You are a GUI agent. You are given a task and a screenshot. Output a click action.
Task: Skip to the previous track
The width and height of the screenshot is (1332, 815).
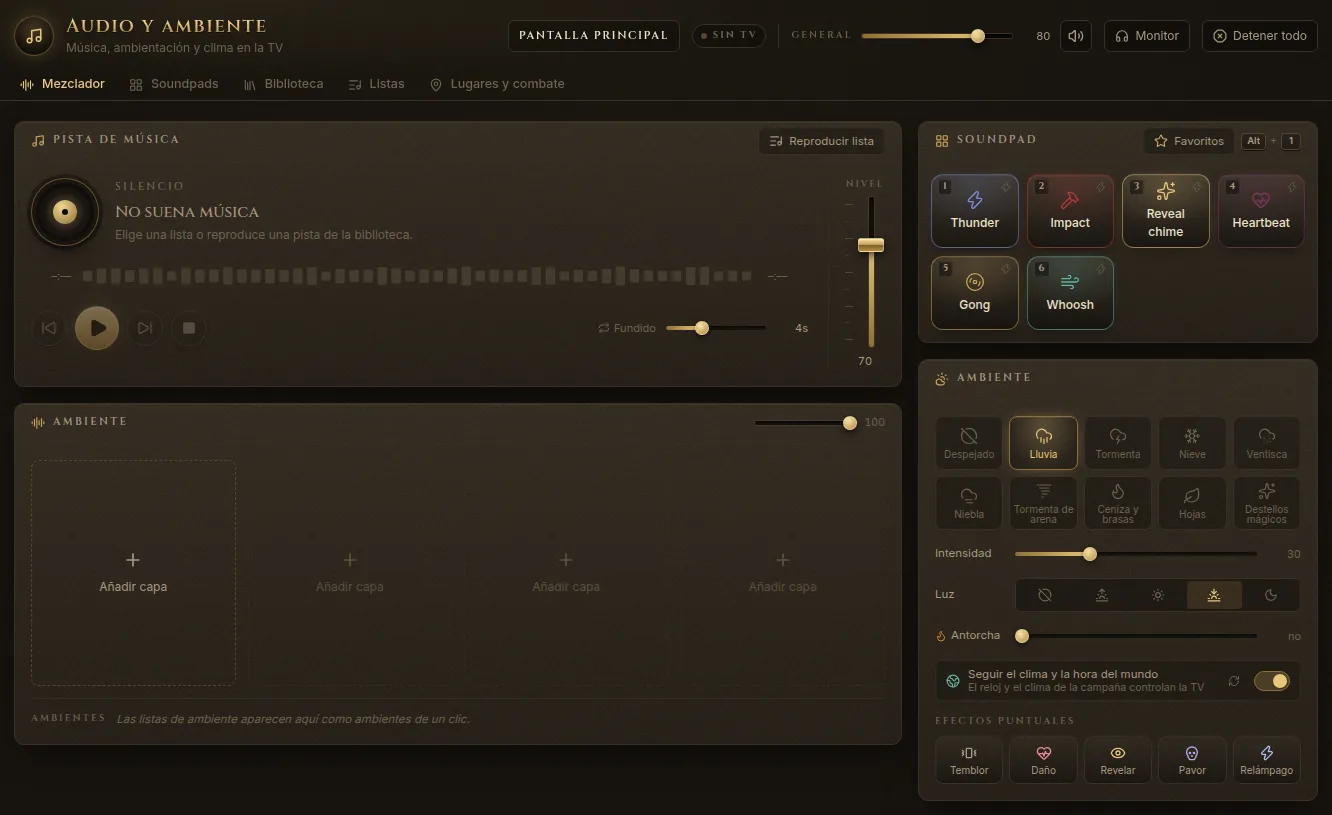(x=48, y=328)
